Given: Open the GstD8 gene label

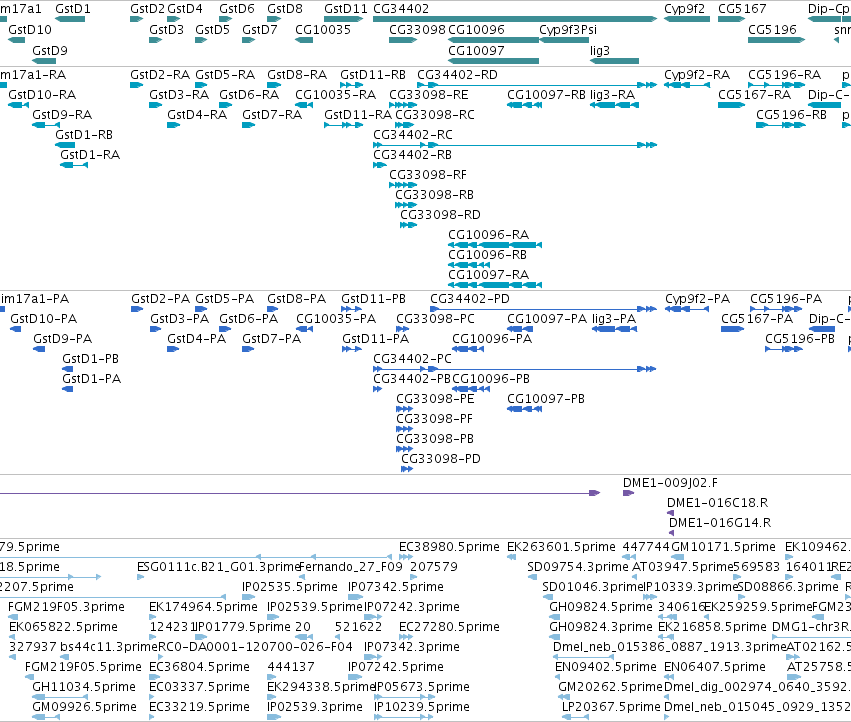Looking at the screenshot, I should [x=284, y=9].
